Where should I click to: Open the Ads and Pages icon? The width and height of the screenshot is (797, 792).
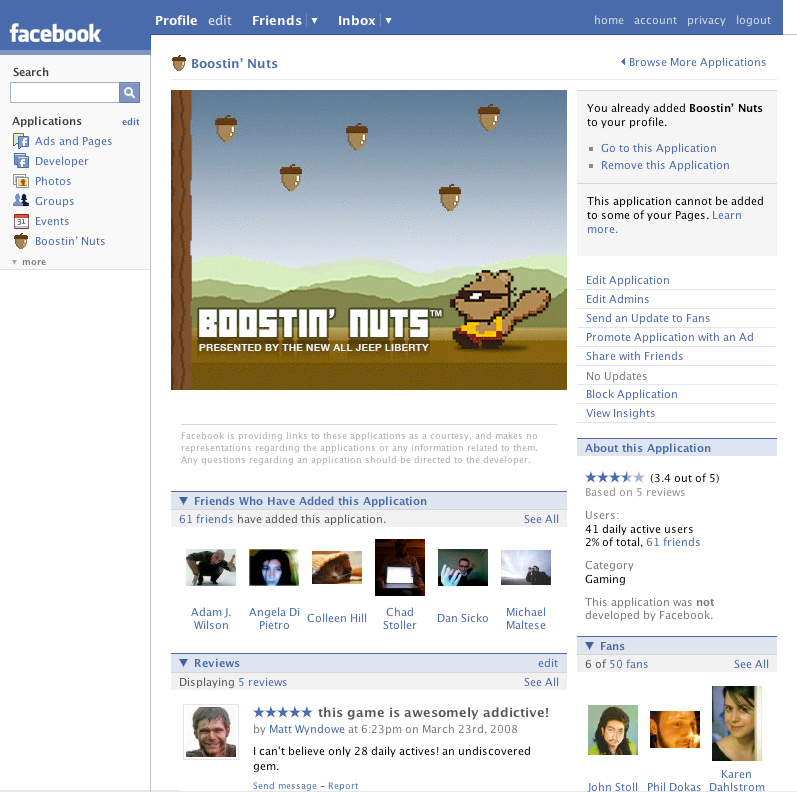[x=21, y=141]
